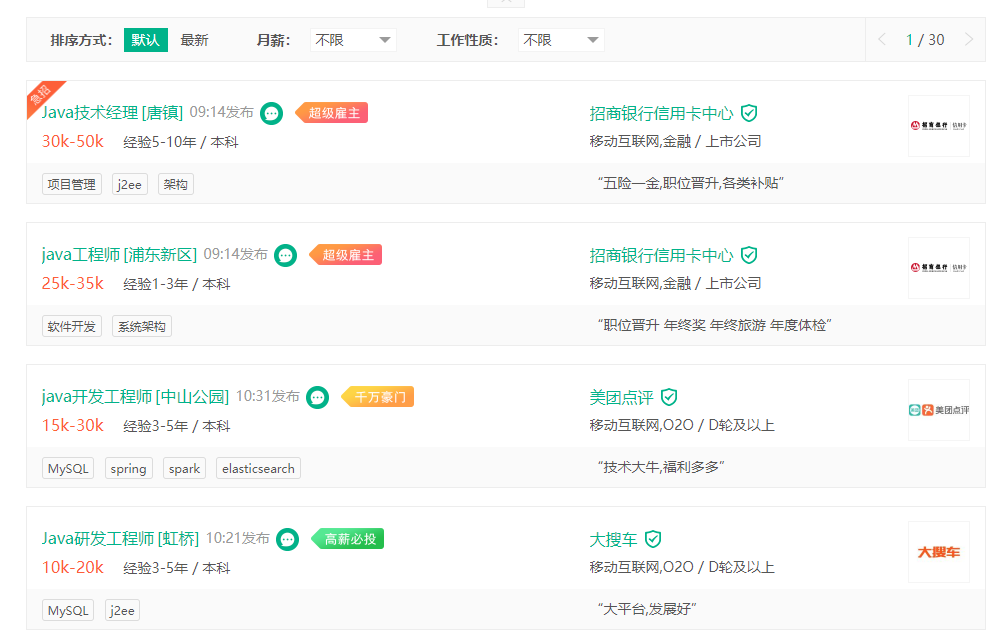Click the 超级雇主 badge on Java技术经理
1004x640 pixels.
(331, 113)
